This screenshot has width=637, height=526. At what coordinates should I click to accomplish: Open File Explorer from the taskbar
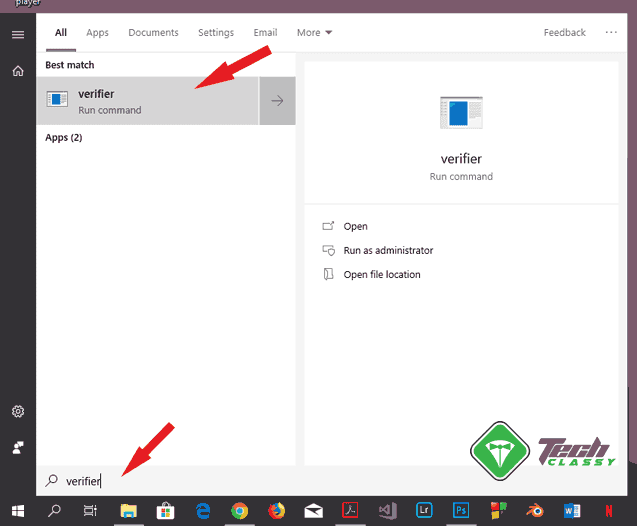pyautogui.click(x=129, y=511)
